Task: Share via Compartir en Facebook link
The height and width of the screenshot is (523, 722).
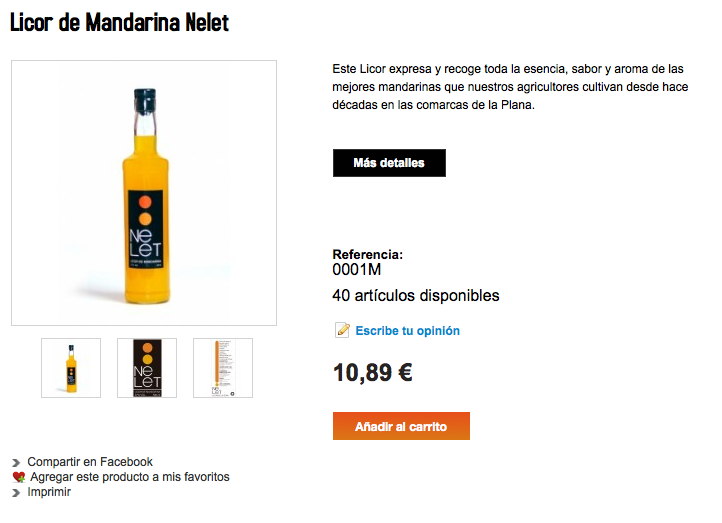Action: (x=90, y=462)
